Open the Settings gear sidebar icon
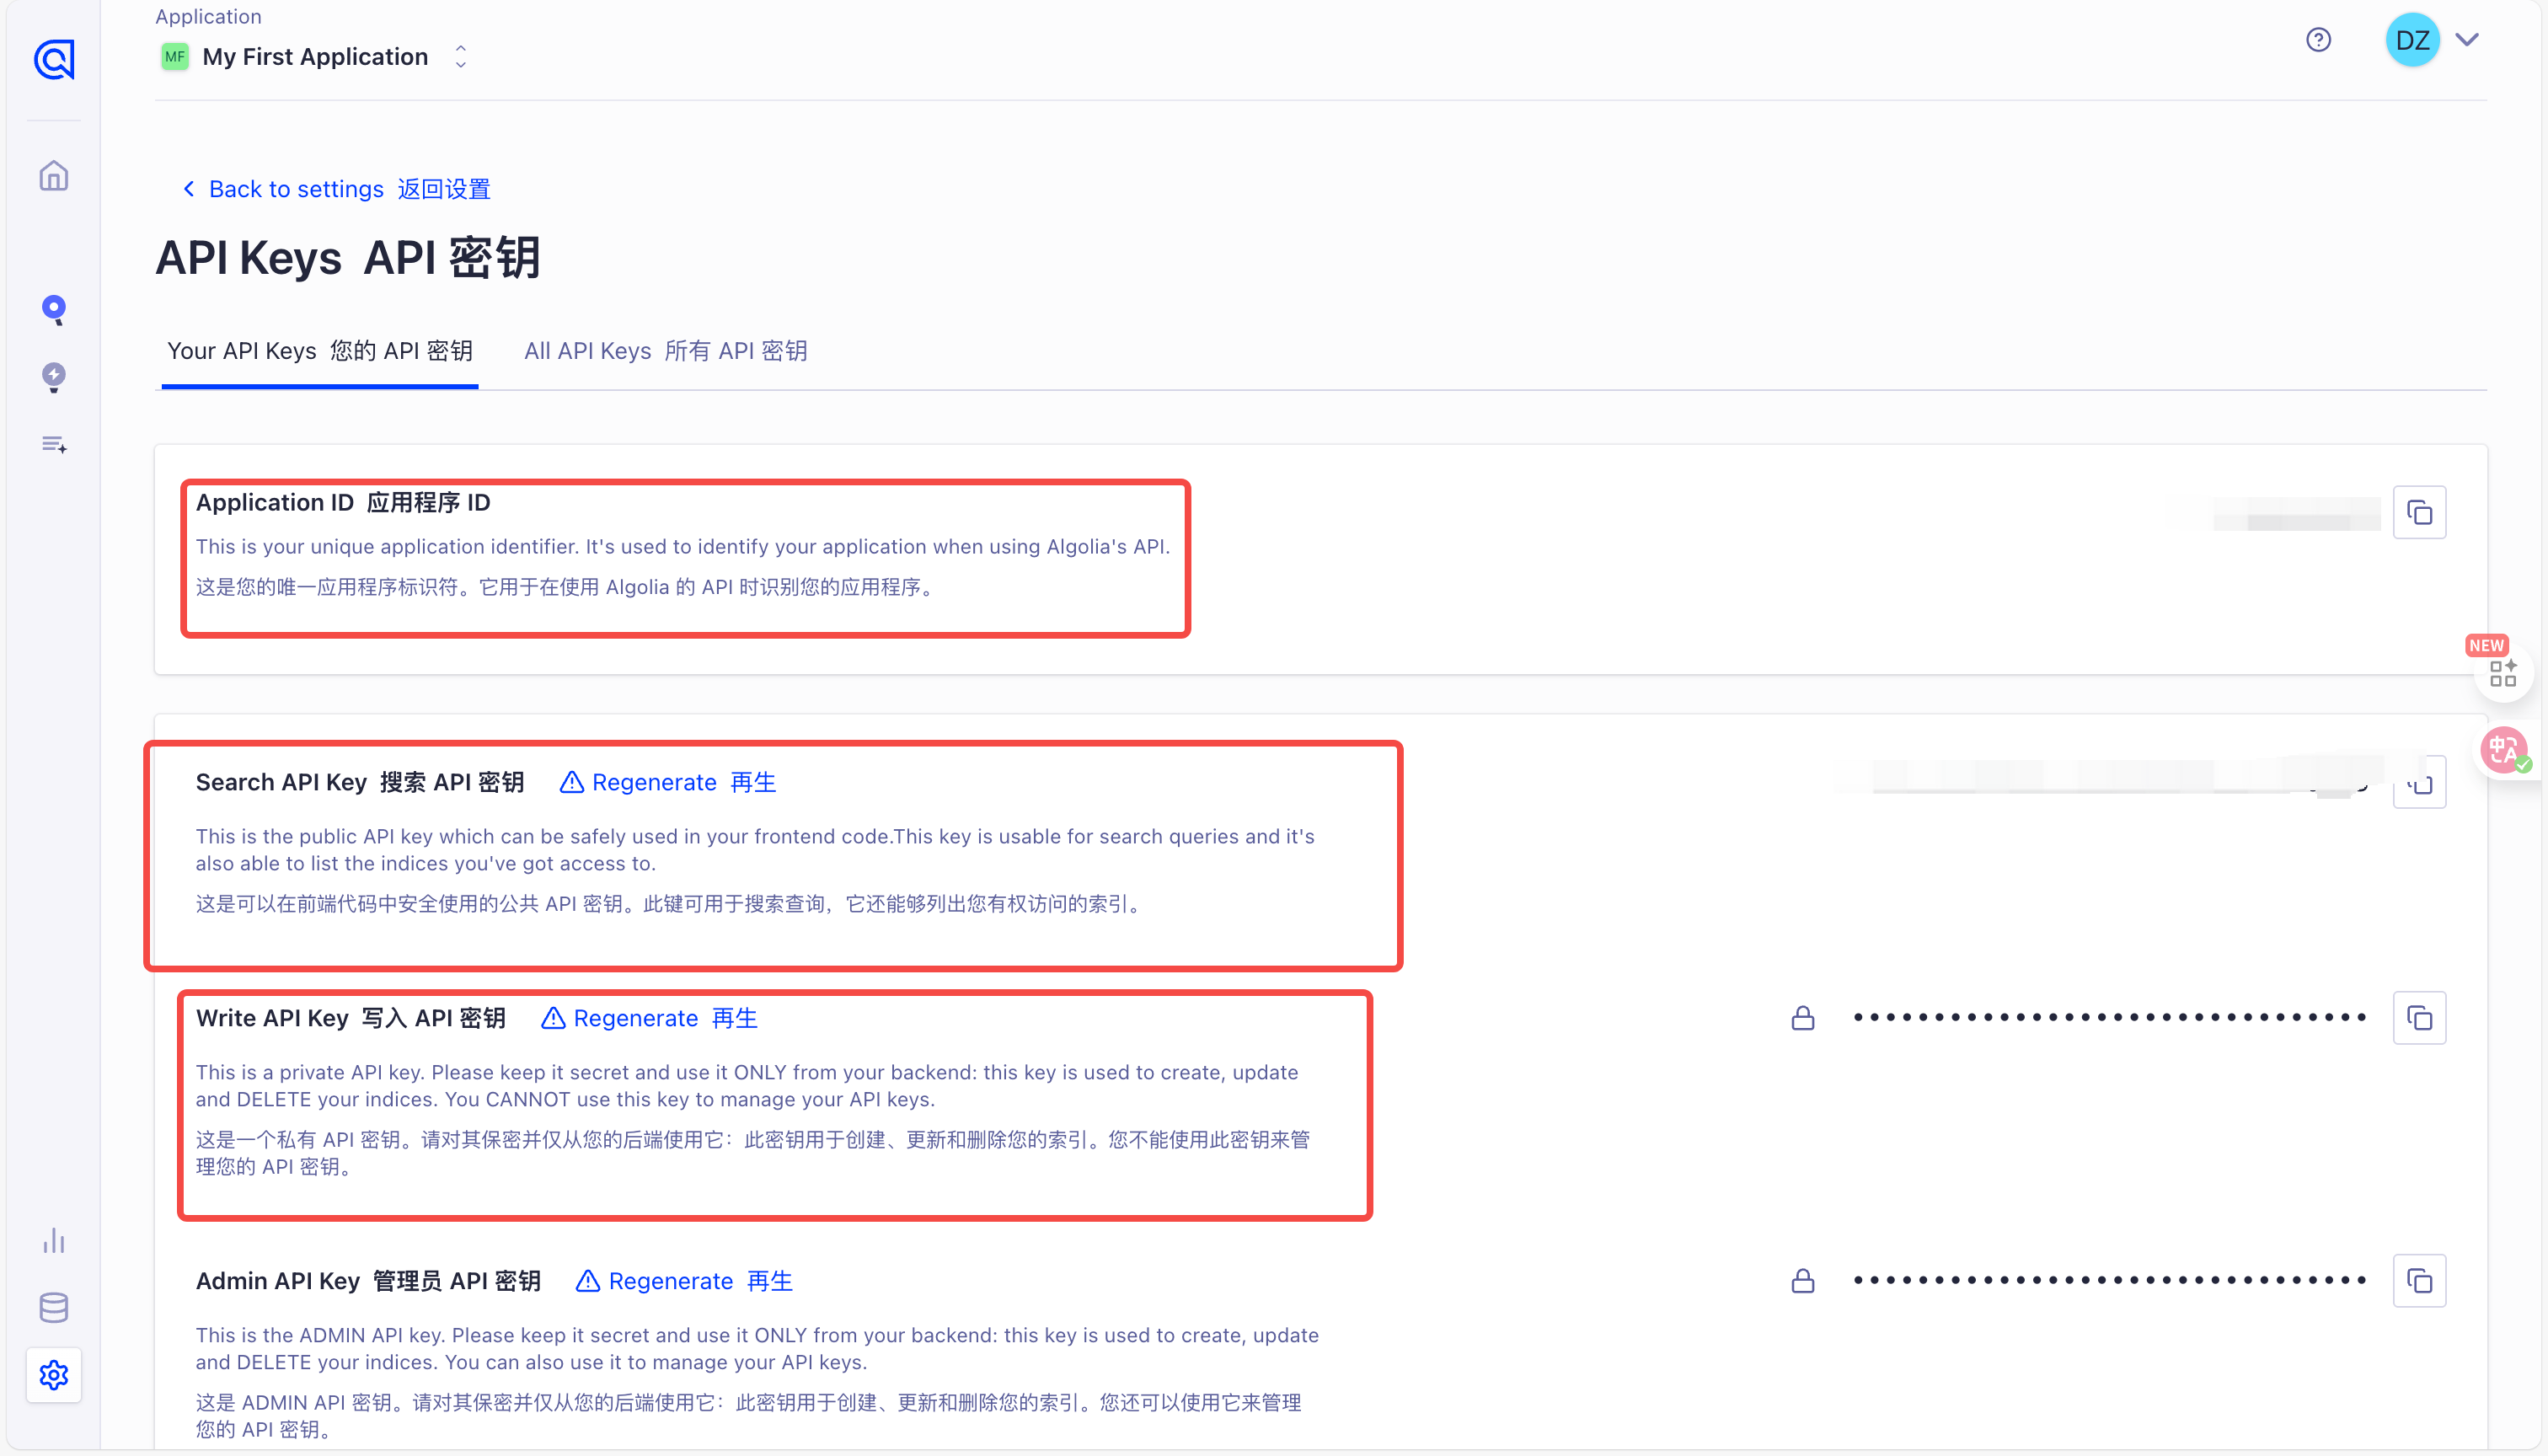The height and width of the screenshot is (1456, 2548). pyautogui.click(x=54, y=1375)
